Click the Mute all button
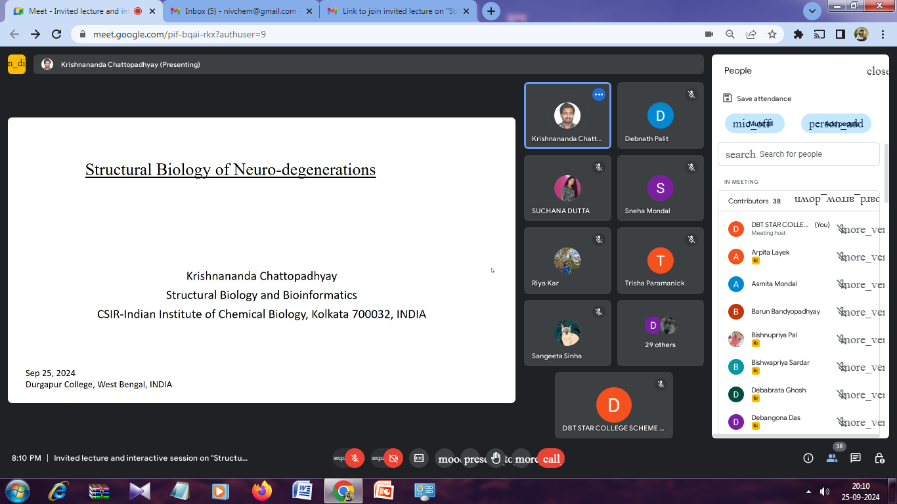The width and height of the screenshot is (897, 504). click(x=756, y=124)
